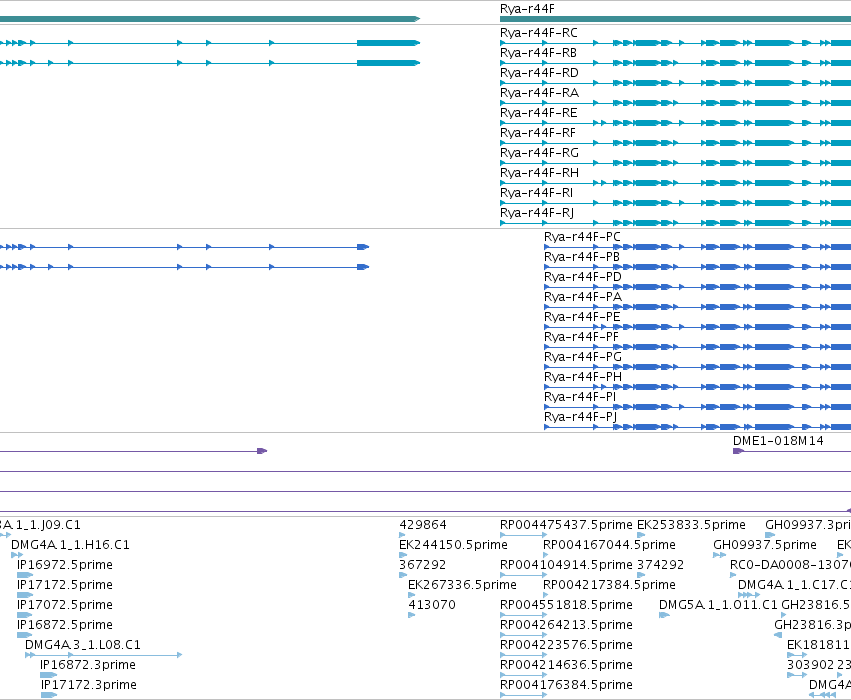Screen dimensions: 851x700
Task: Select the DMG5A.1_1.O11.C1 label
Action: pos(718,604)
